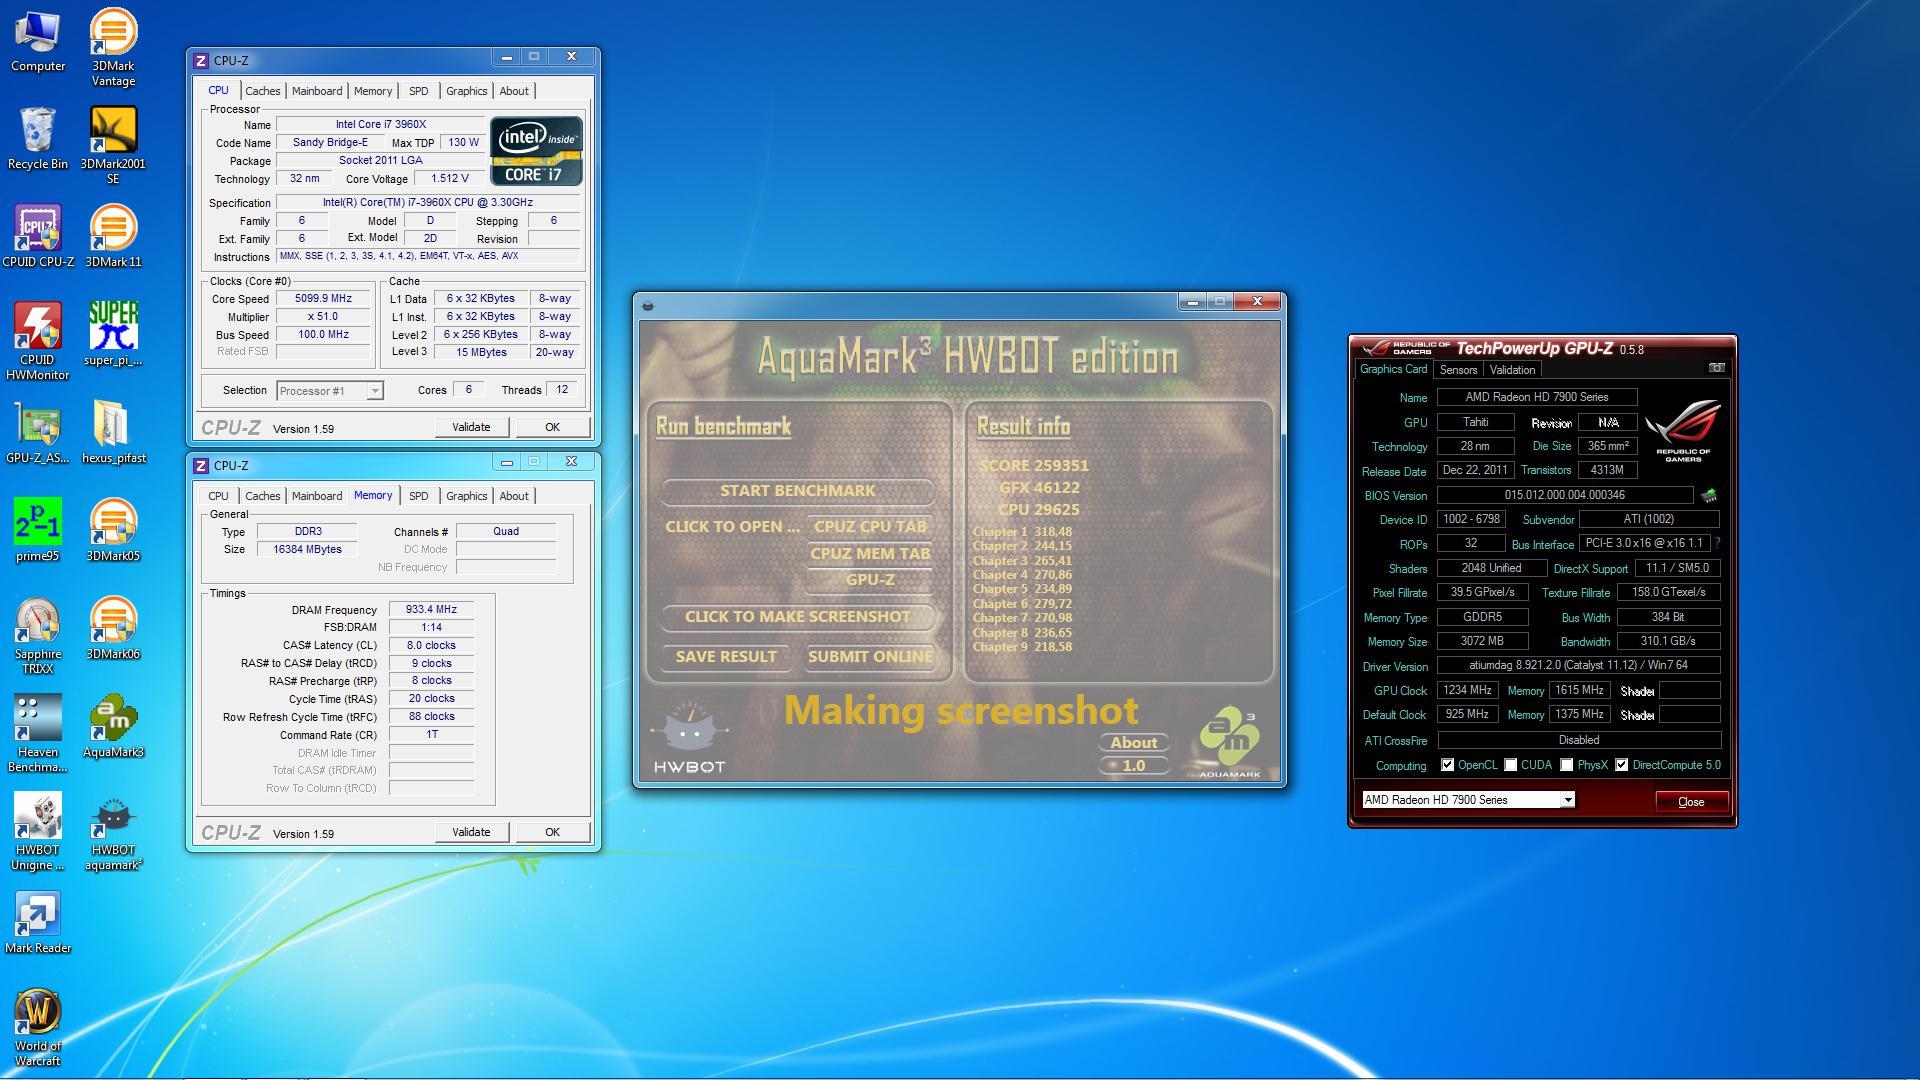Select the Mark Reader desktop icon
Image resolution: width=1920 pixels, height=1080 pixels.
pyautogui.click(x=38, y=922)
